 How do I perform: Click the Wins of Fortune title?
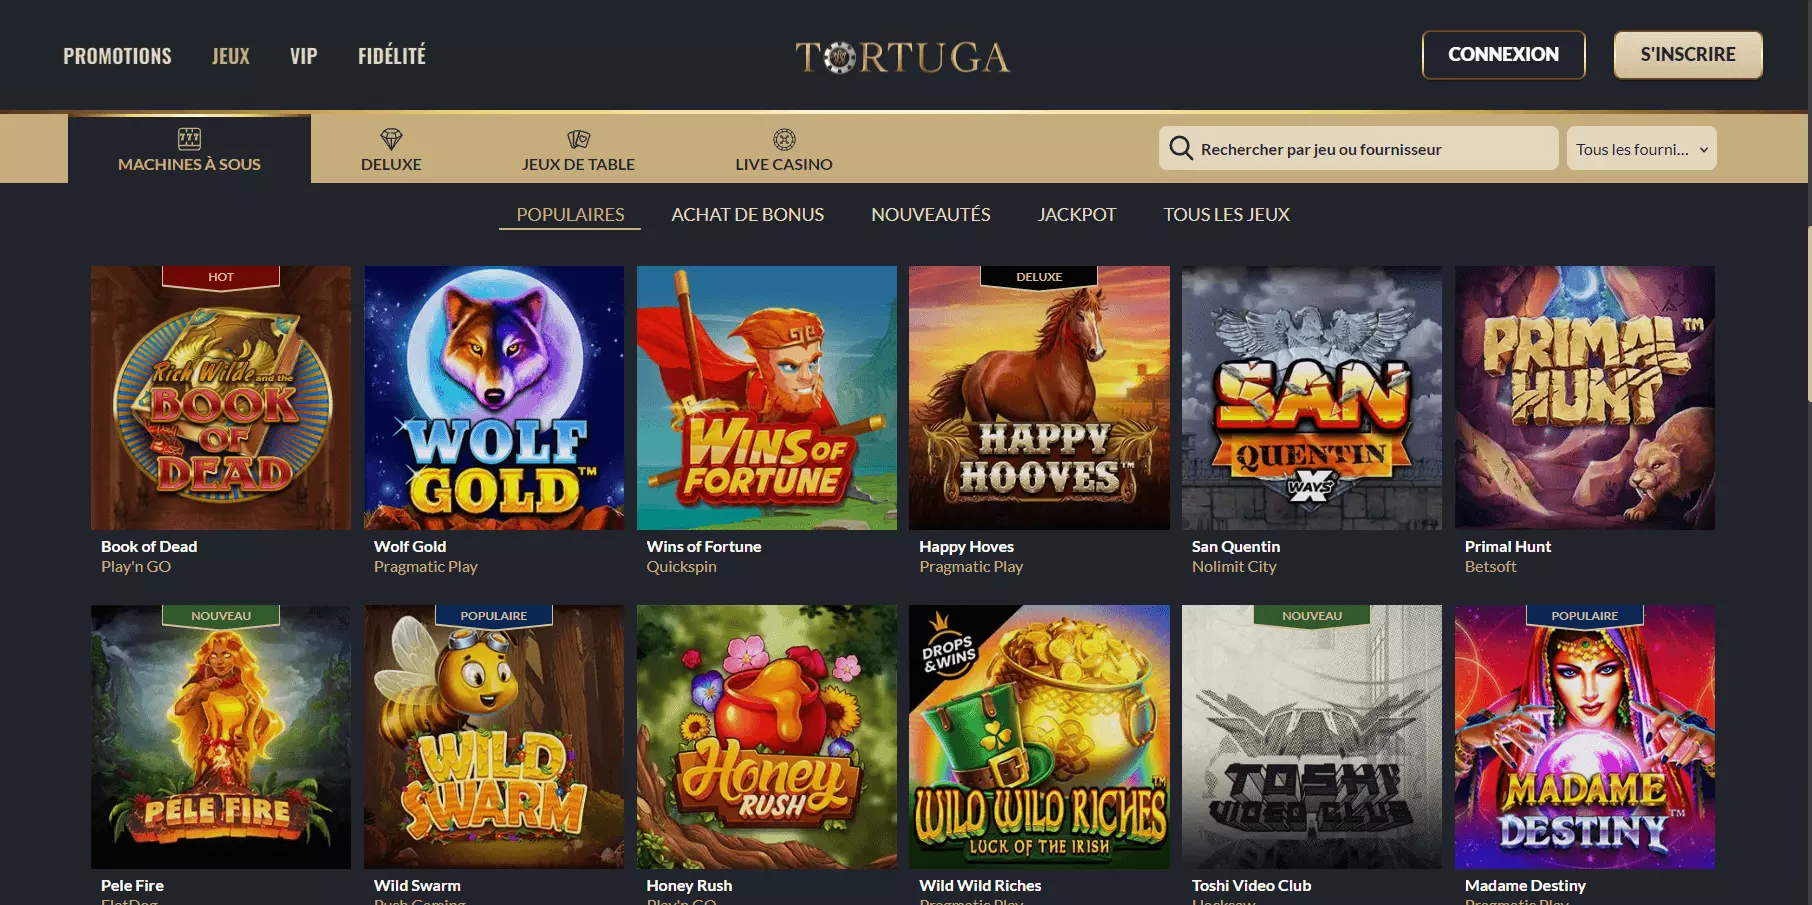[x=704, y=546]
